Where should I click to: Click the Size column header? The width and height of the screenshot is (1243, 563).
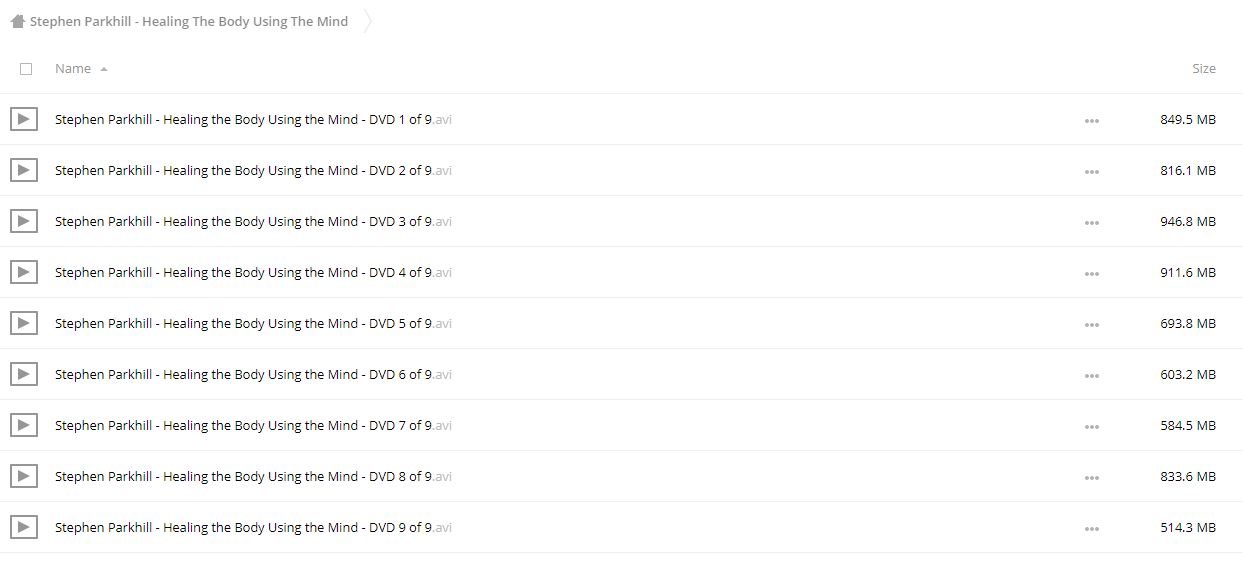click(1204, 68)
